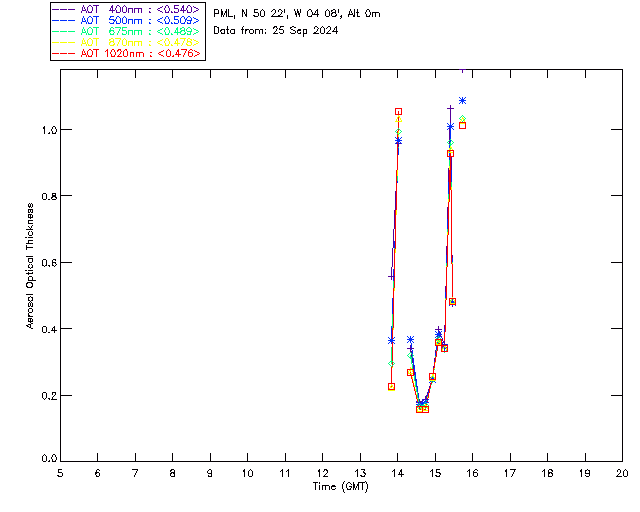The image size is (640, 512).
Task: Click the 1.0 value on the y-axis
Action: [49, 130]
